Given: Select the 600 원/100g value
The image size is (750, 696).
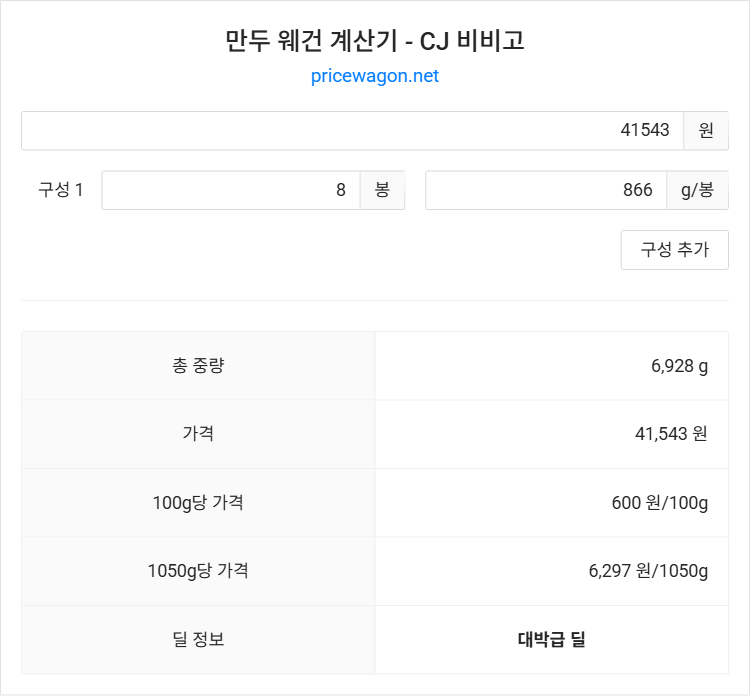Looking at the screenshot, I should [x=659, y=502].
